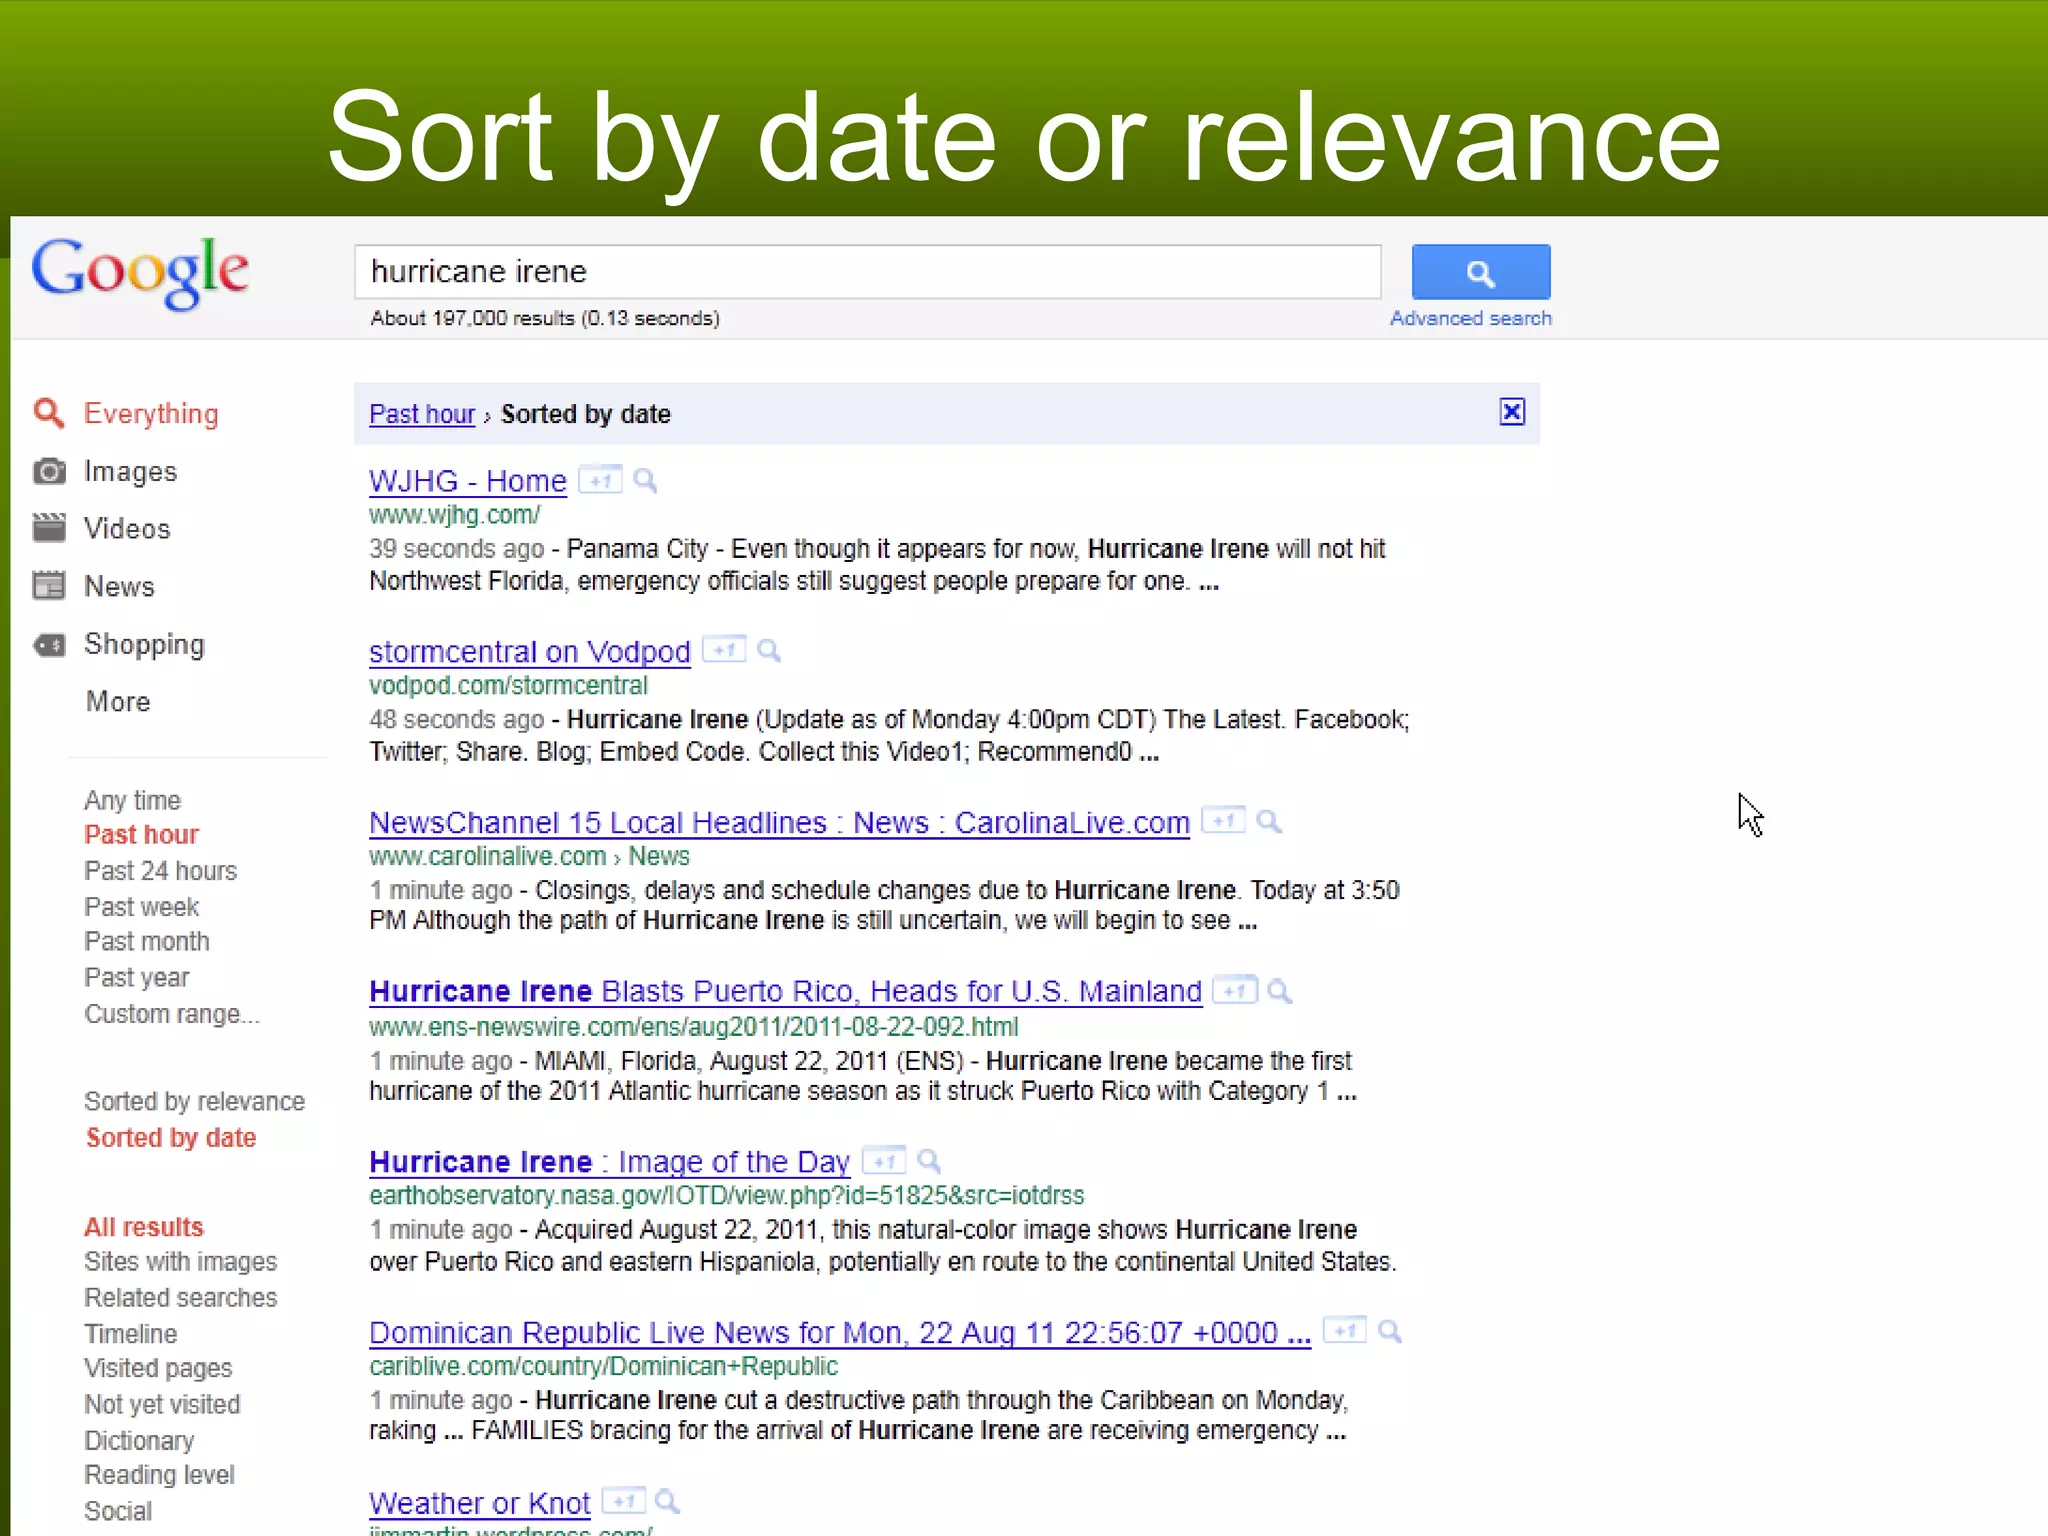Screen dimensions: 2048x1536
Task: Filter to Visited pages
Action: (158, 1368)
